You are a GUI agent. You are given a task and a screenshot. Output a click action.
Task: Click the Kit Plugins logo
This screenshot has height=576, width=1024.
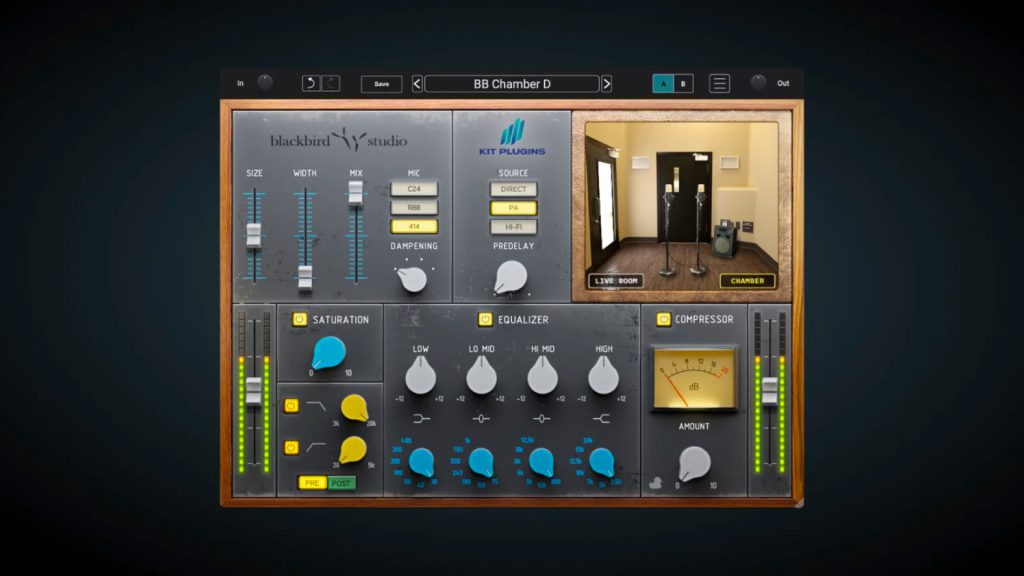click(x=513, y=137)
